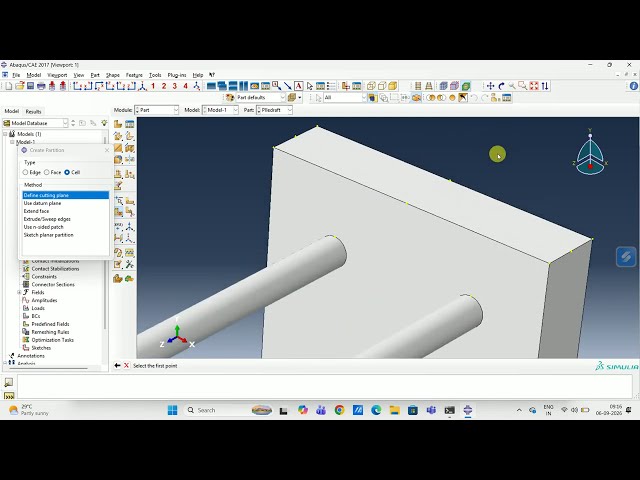Click the Print icon in toolbar
This screenshot has height=480, width=640.
(41, 86)
